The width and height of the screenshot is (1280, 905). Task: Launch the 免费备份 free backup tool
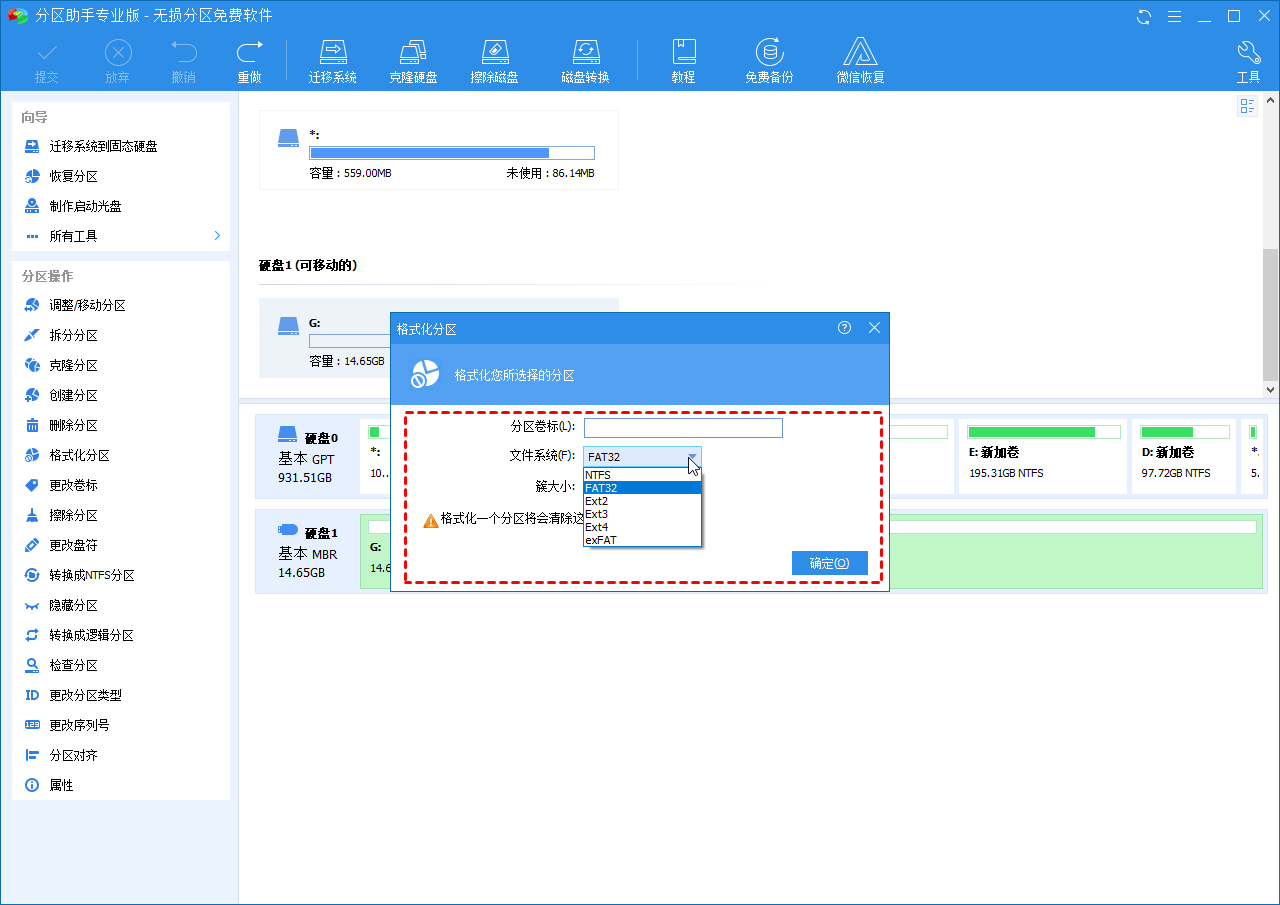coord(768,60)
